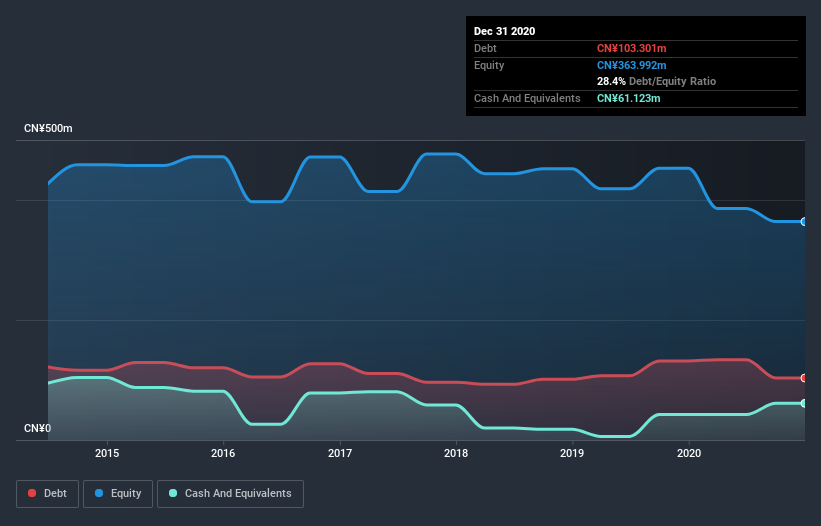The width and height of the screenshot is (821, 526).
Task: Click the Equity value CN¥363.992m
Action: [x=631, y=65]
